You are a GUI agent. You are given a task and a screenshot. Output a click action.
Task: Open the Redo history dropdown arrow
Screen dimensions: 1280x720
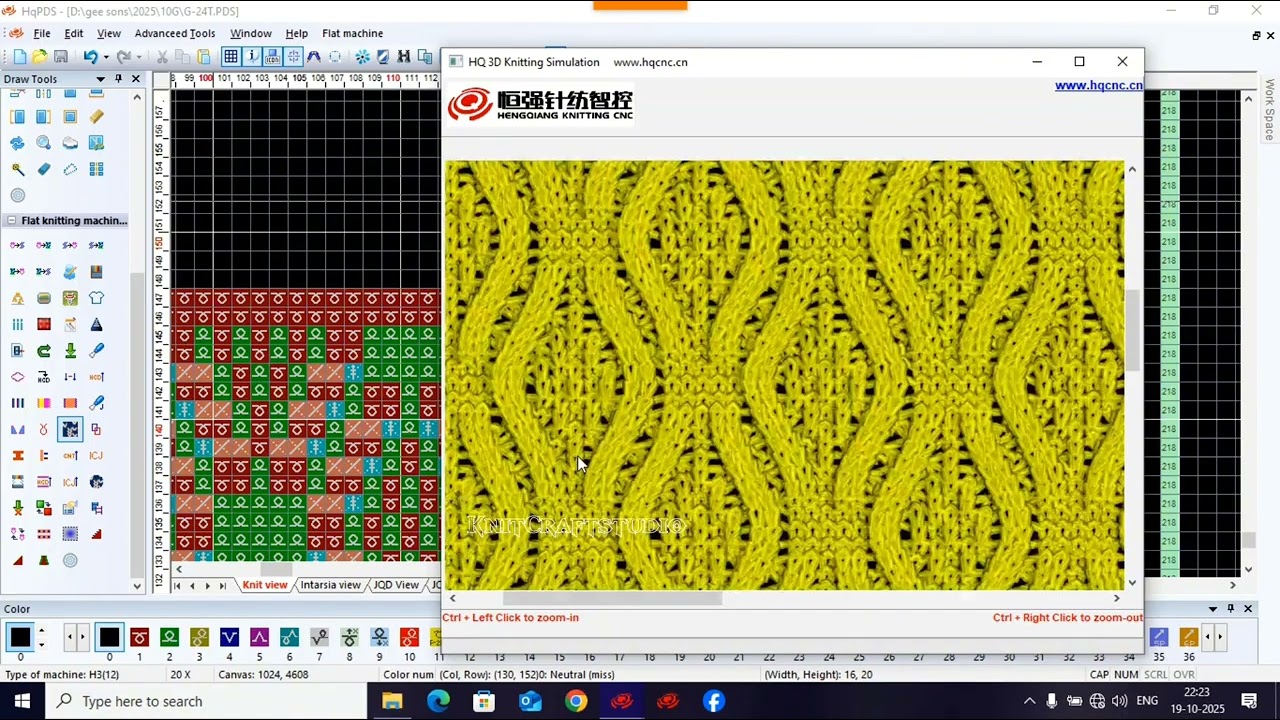click(x=138, y=57)
